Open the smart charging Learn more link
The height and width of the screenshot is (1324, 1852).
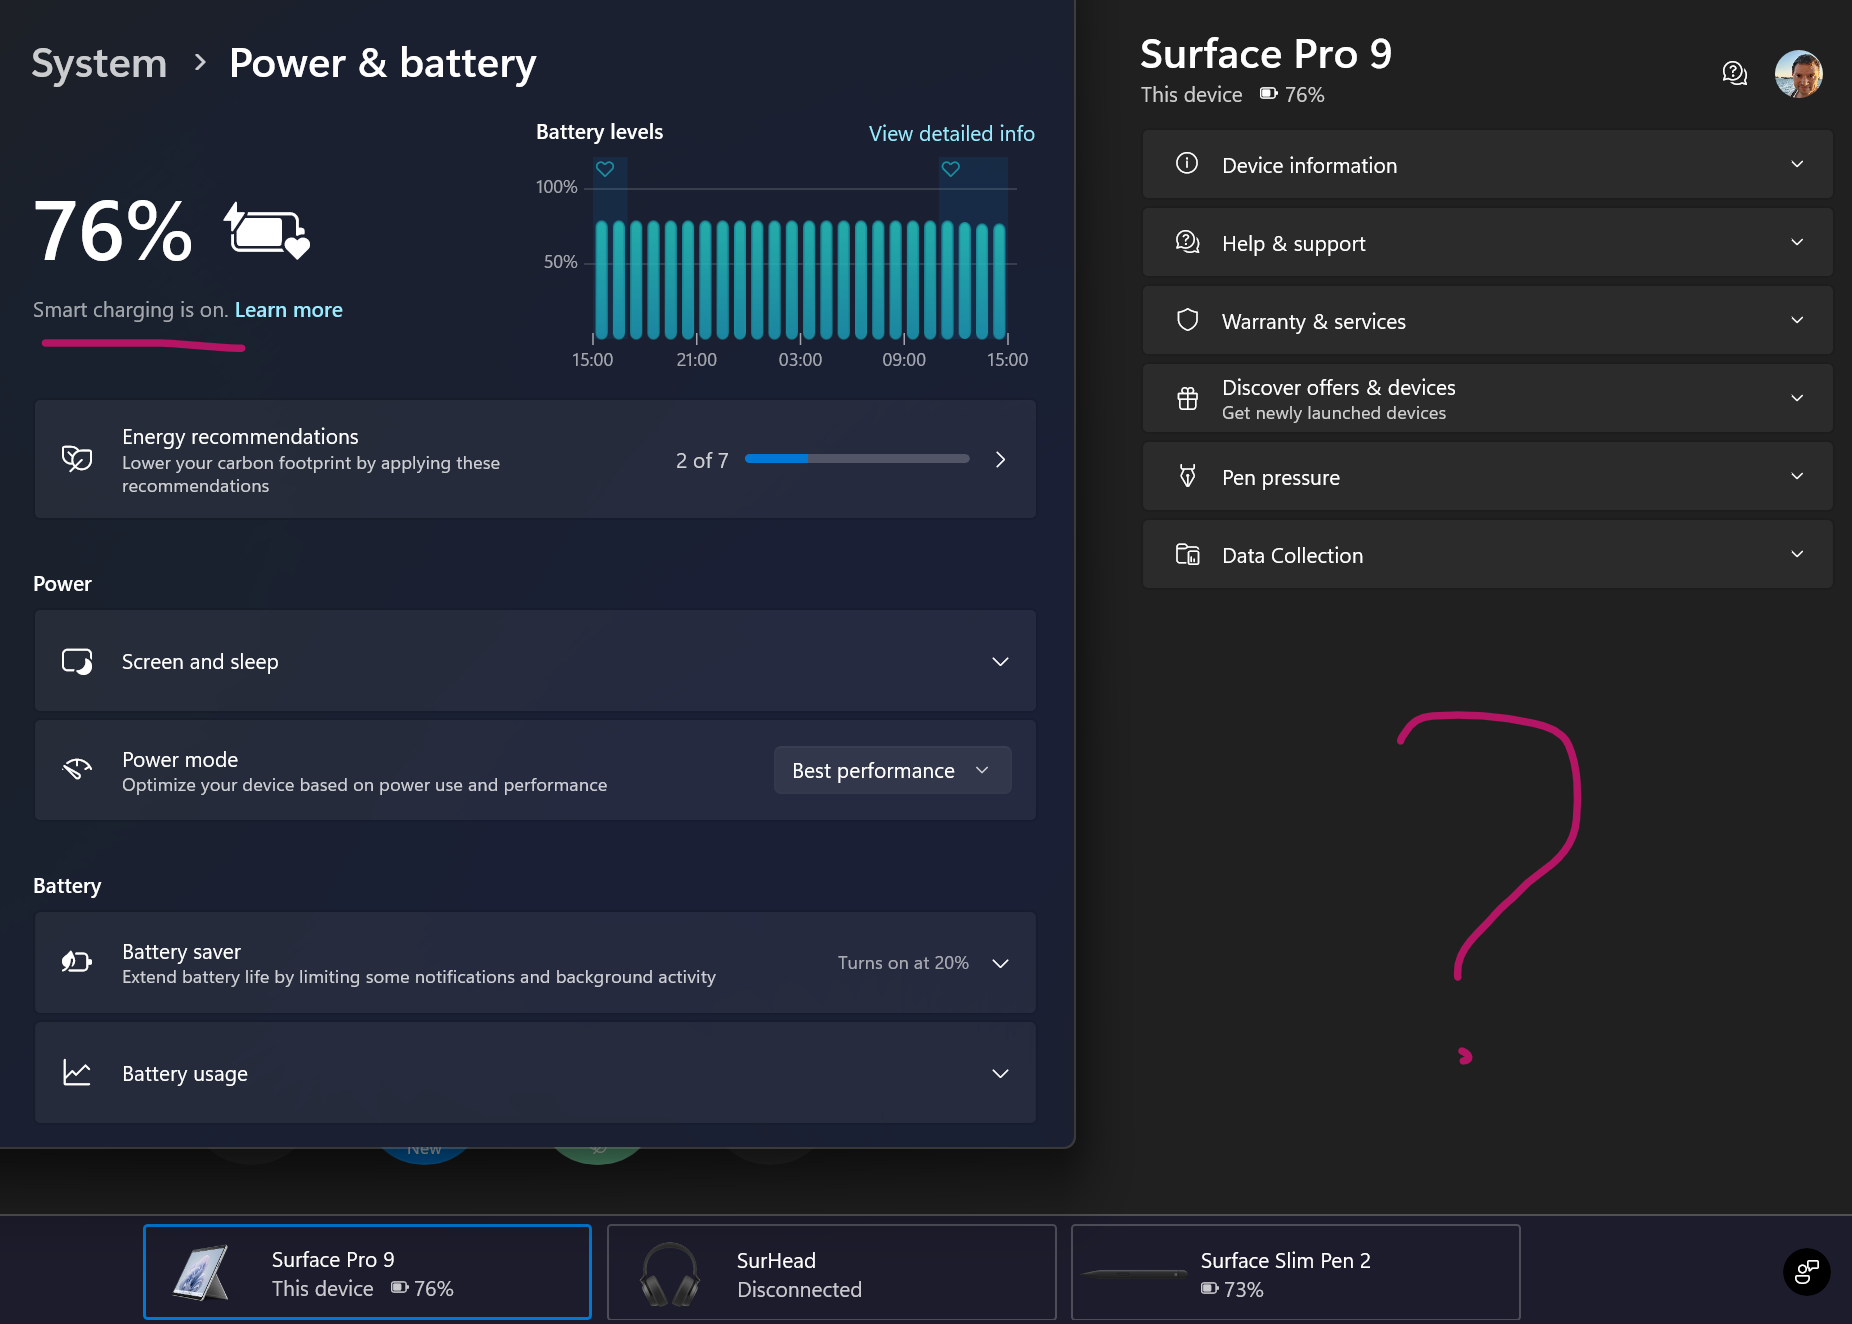(x=288, y=309)
